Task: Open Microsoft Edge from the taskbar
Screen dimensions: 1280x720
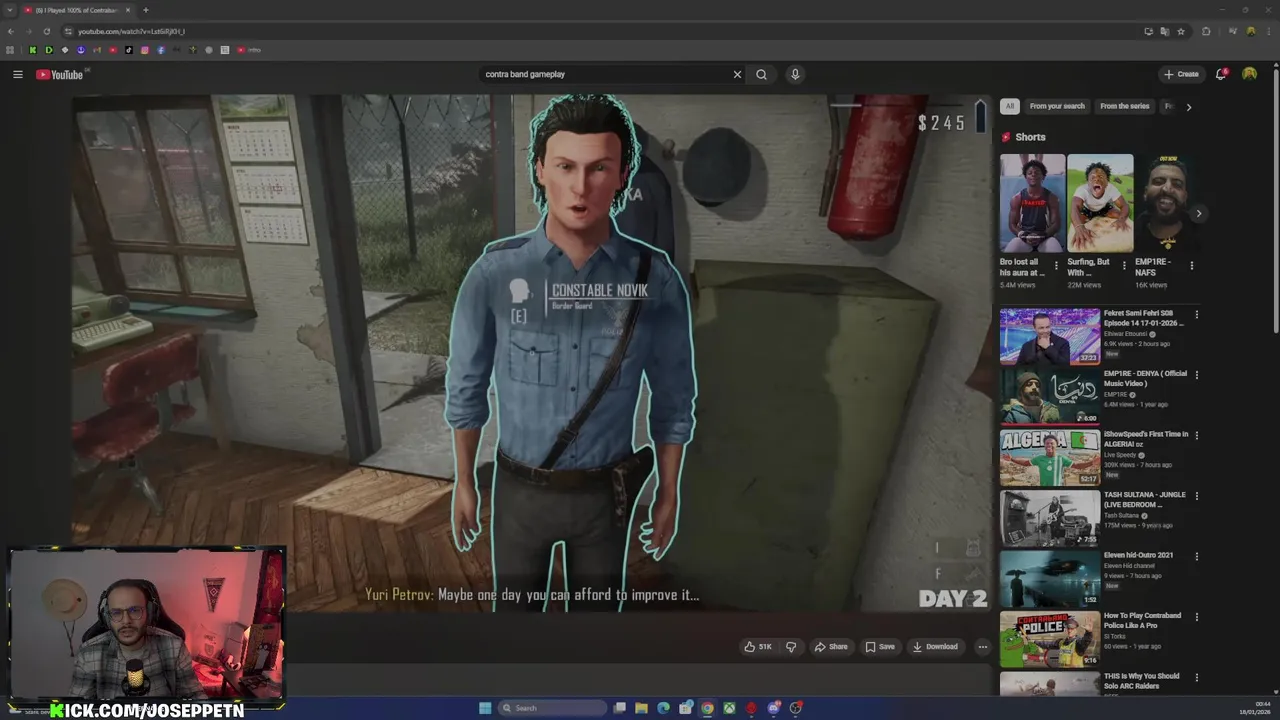Action: coord(663,708)
